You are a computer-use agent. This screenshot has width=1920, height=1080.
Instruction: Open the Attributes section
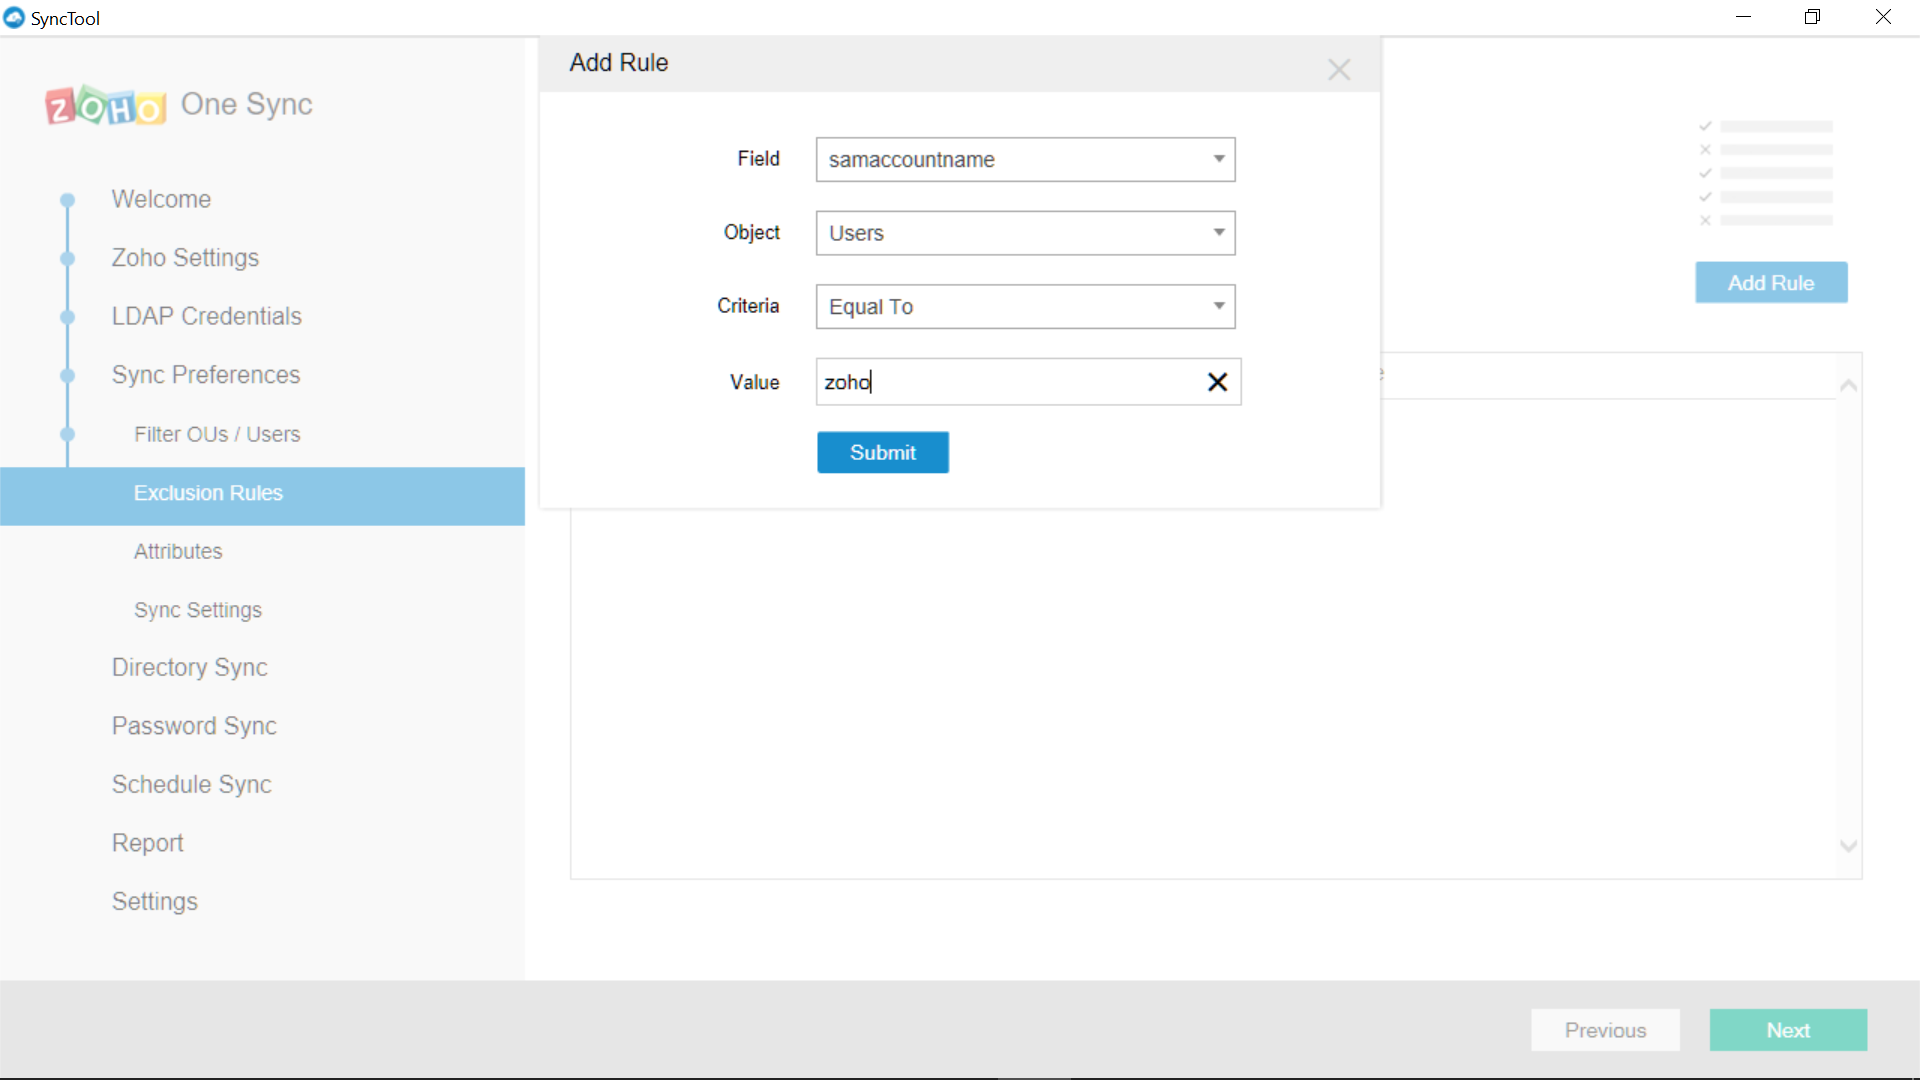coord(178,552)
